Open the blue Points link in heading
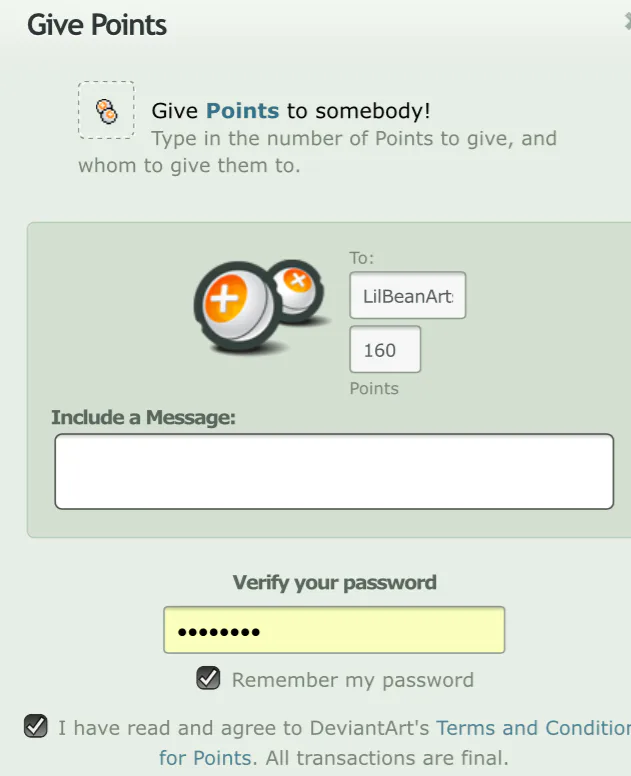 point(243,110)
